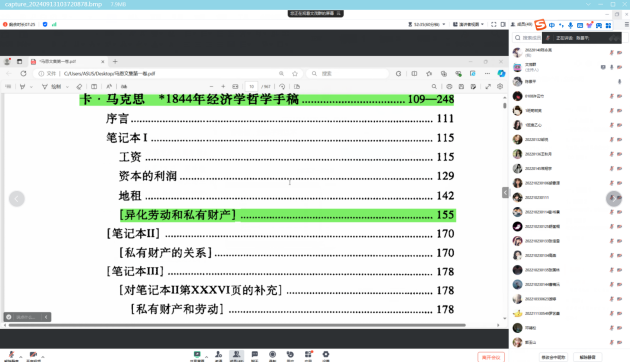Expand the meeting duration timer dropdown
The height and width of the screenshot is (362, 630).
pos(444,25)
